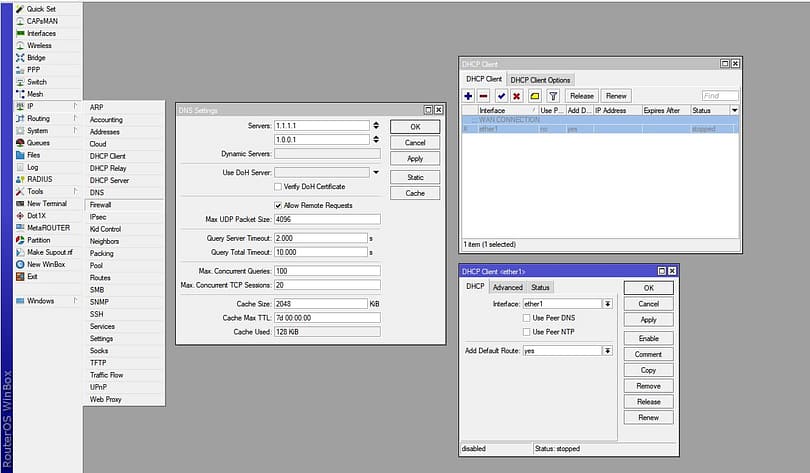Click Renew in DHCP Client toolbar

(x=616, y=96)
